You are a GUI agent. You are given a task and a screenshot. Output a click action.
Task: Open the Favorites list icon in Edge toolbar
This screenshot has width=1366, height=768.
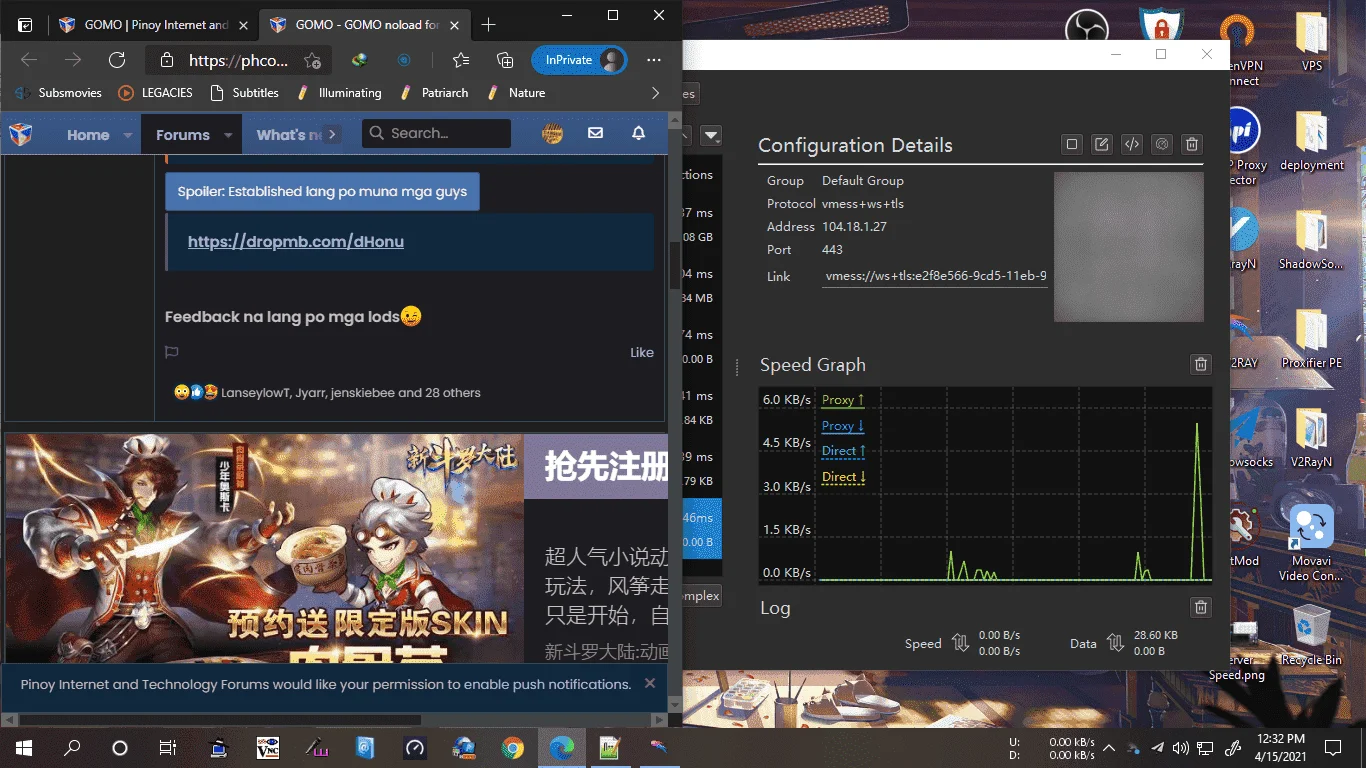[x=460, y=60]
